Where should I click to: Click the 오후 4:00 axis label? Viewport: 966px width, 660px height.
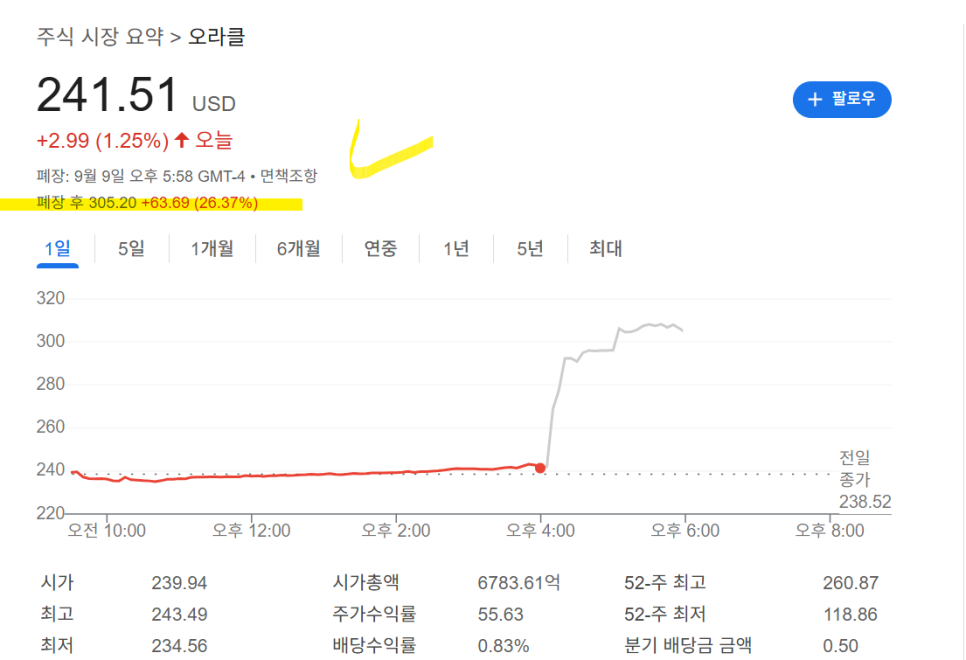click(x=540, y=531)
